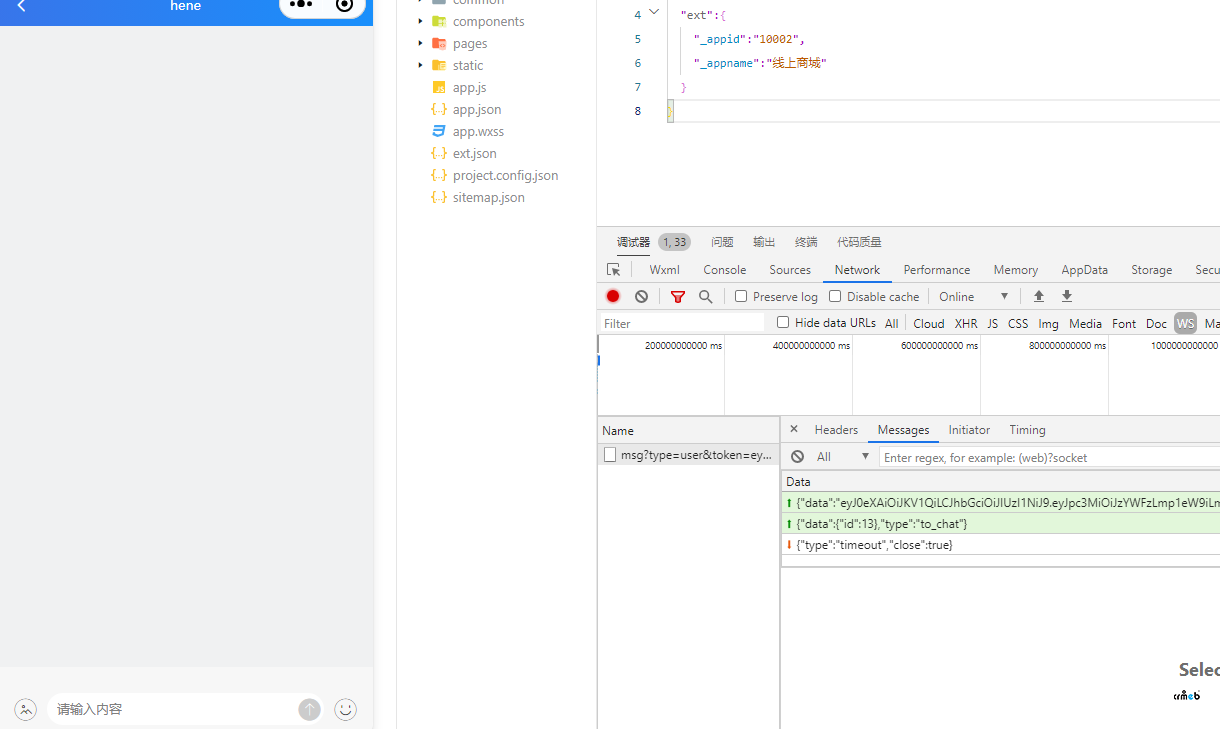1220x729 pixels.
Task: Open the Headers tab of request
Action: pos(836,430)
